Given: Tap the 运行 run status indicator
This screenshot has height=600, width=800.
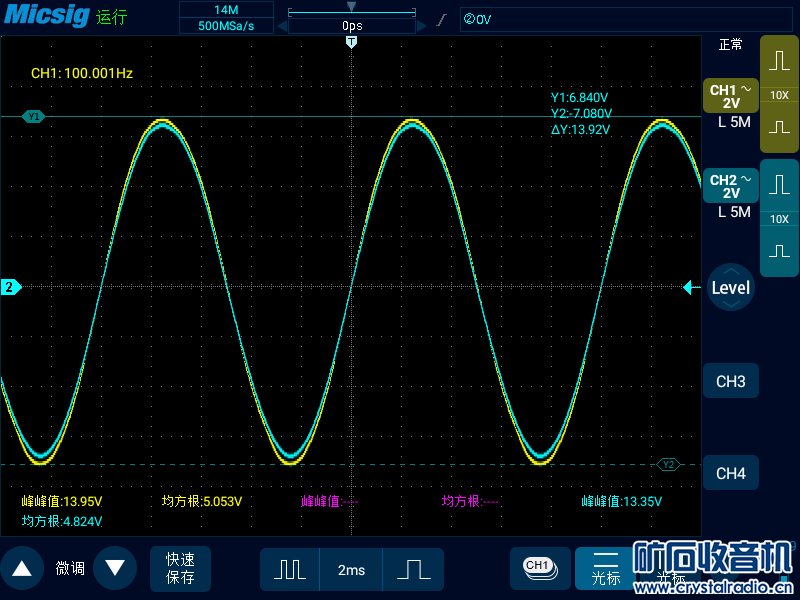Looking at the screenshot, I should pyautogui.click(x=111, y=17).
